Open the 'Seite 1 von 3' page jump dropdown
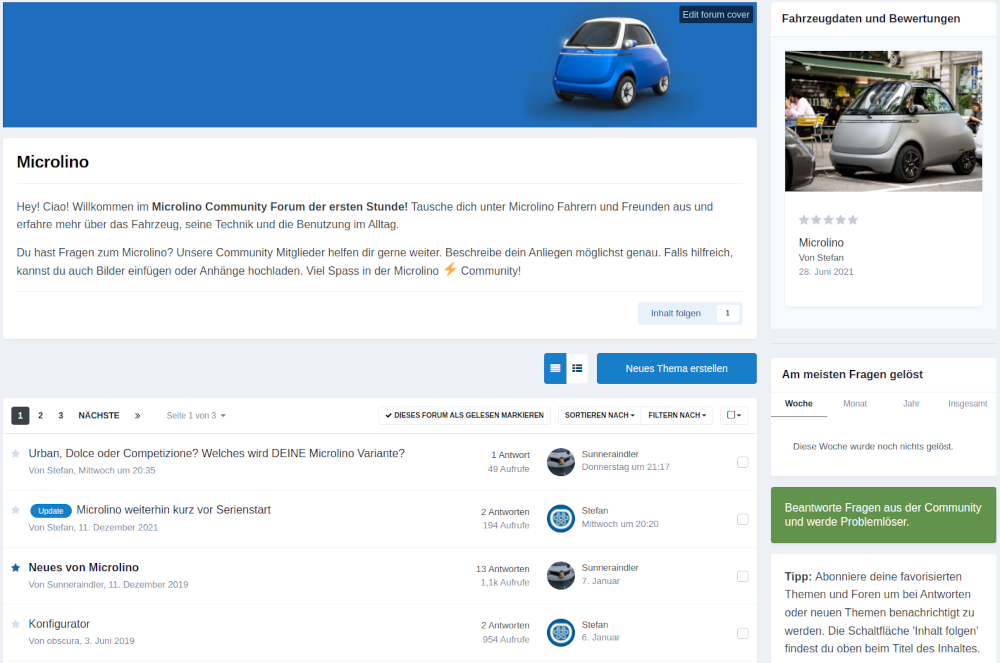The width and height of the screenshot is (1000, 663). (x=196, y=416)
